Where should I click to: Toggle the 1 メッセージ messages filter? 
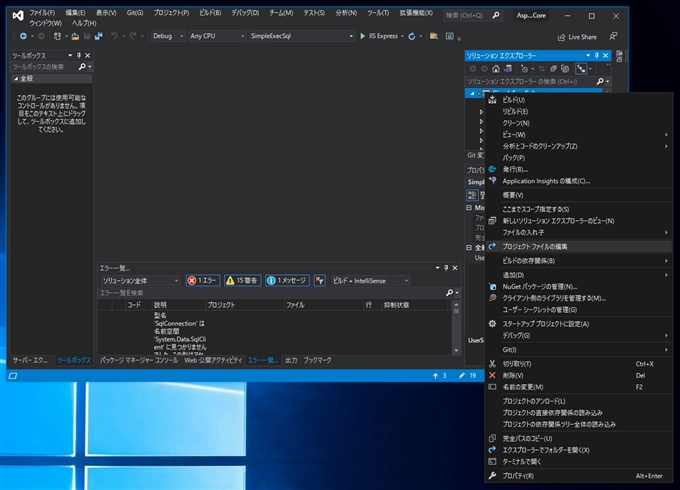coord(288,281)
